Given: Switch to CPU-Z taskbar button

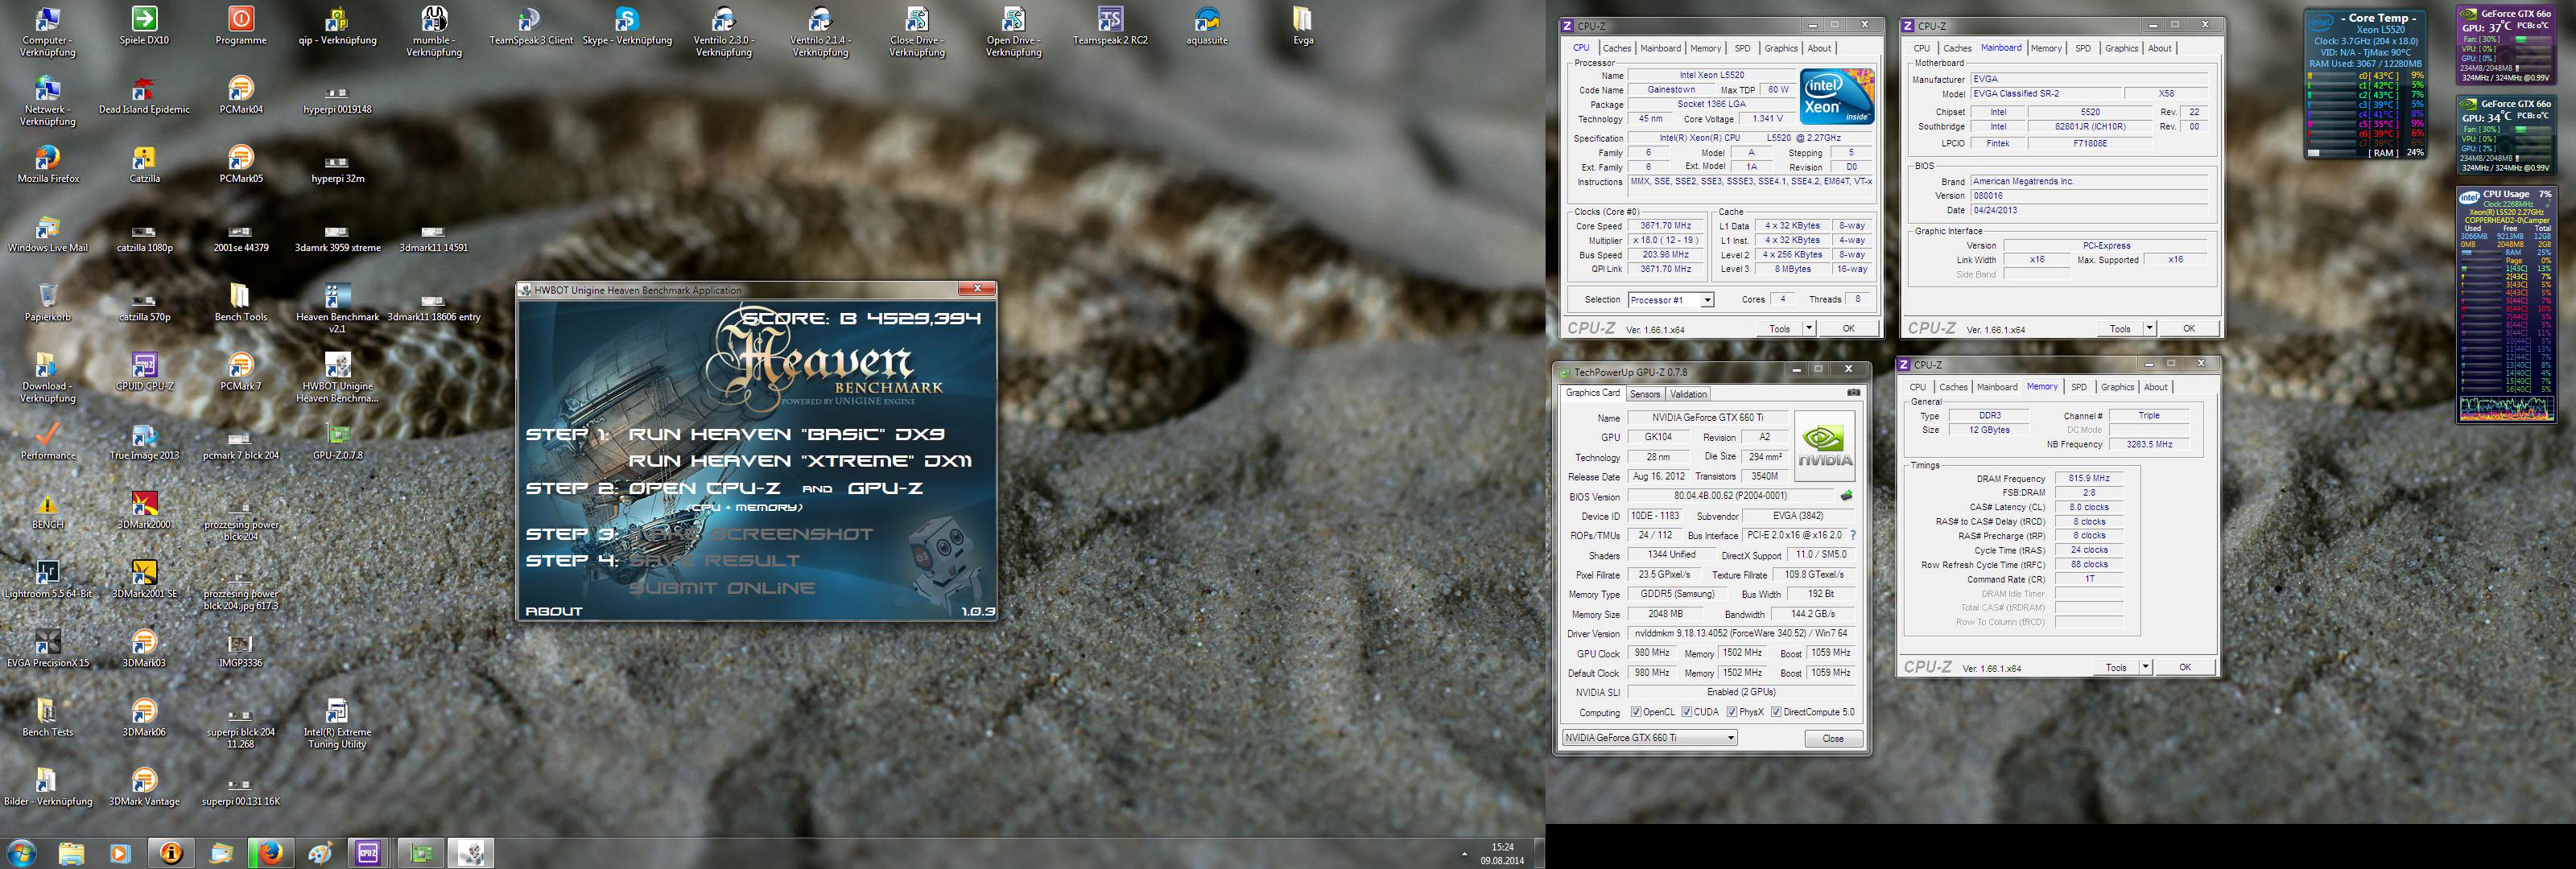Looking at the screenshot, I should click(x=368, y=853).
